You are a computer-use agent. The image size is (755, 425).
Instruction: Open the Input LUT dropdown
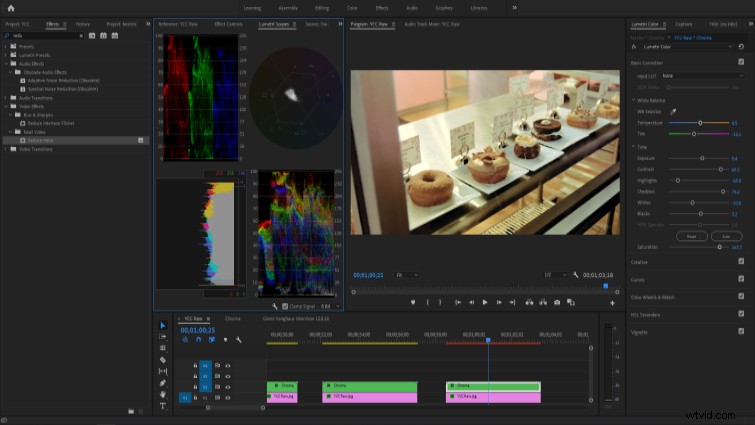click(703, 76)
